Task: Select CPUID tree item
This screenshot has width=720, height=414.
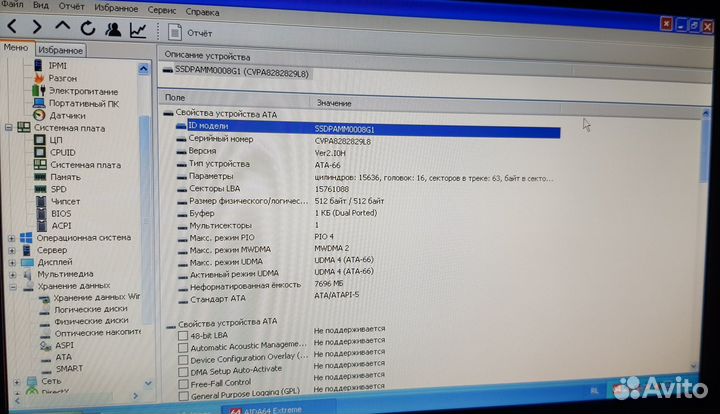Action: [62, 152]
